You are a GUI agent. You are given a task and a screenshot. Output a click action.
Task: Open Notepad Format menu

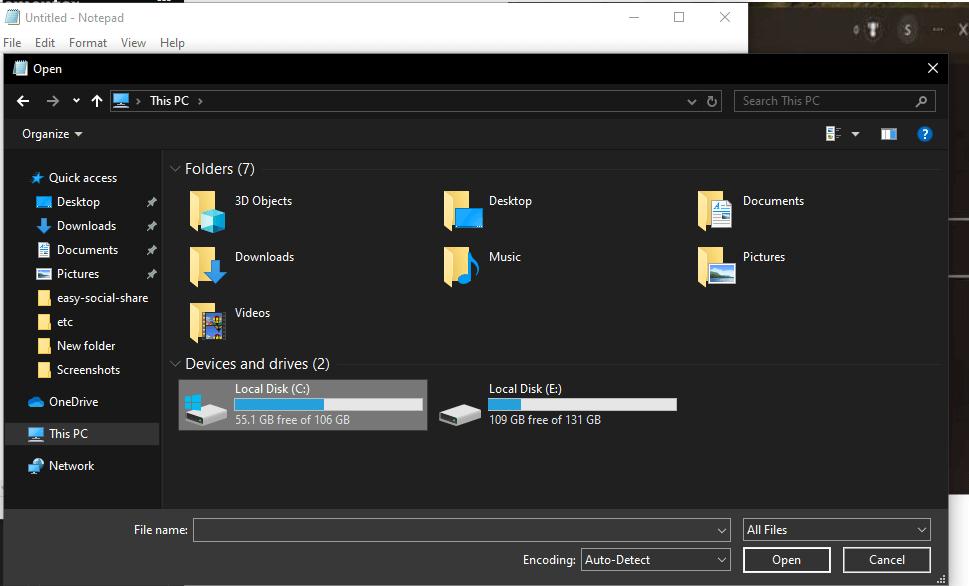pyautogui.click(x=88, y=43)
